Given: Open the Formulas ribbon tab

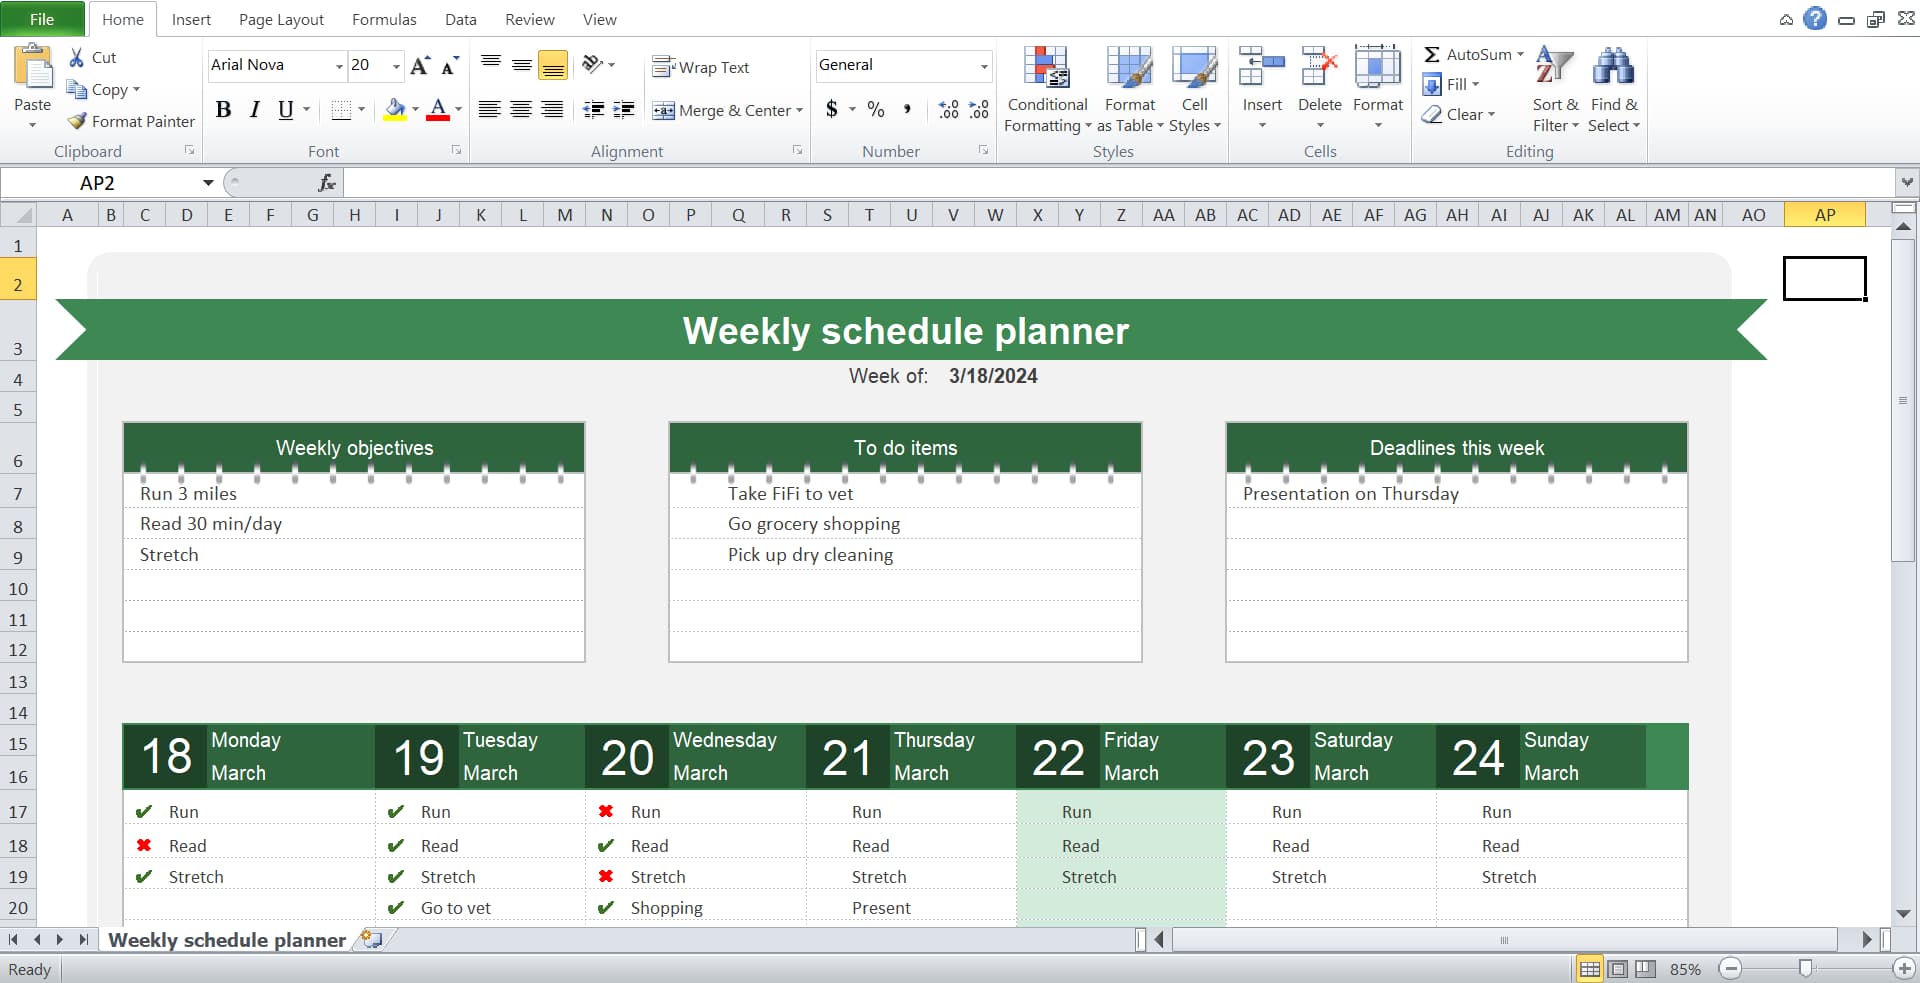Looking at the screenshot, I should pyautogui.click(x=384, y=19).
